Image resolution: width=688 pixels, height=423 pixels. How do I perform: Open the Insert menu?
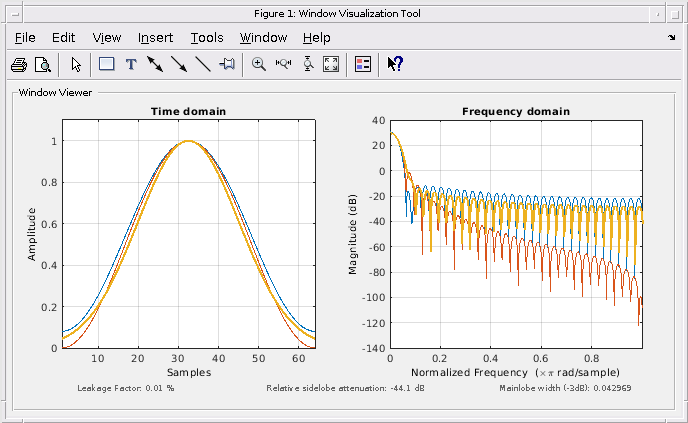[155, 38]
